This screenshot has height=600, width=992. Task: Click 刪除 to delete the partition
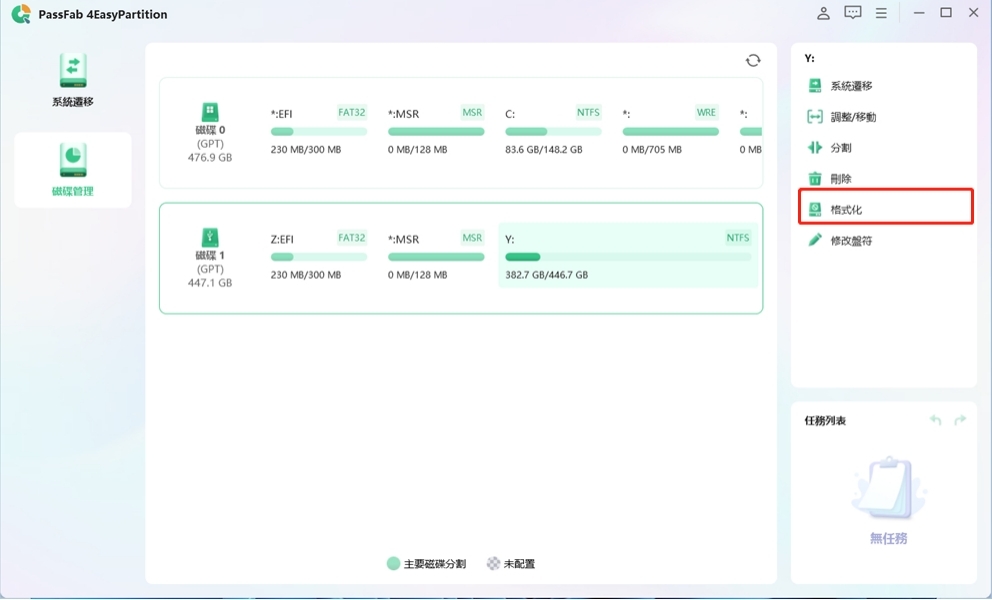(x=840, y=179)
